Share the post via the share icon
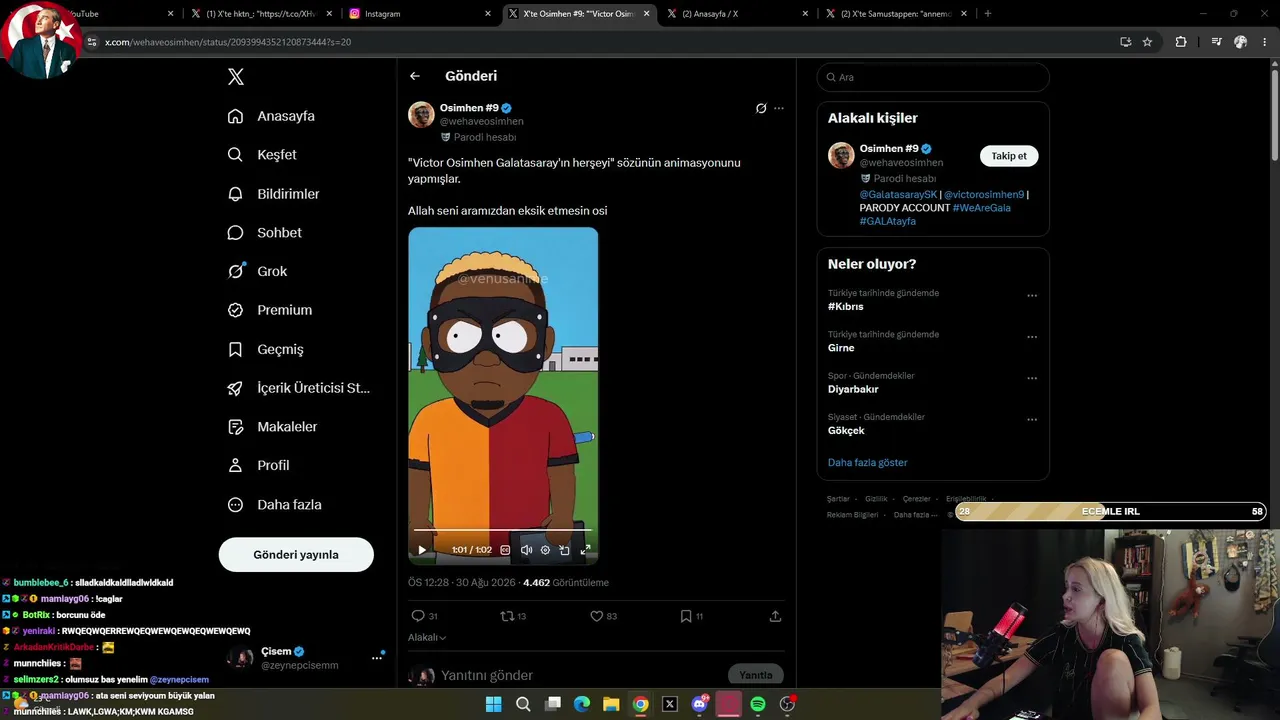The width and height of the screenshot is (1280, 720). 775,616
